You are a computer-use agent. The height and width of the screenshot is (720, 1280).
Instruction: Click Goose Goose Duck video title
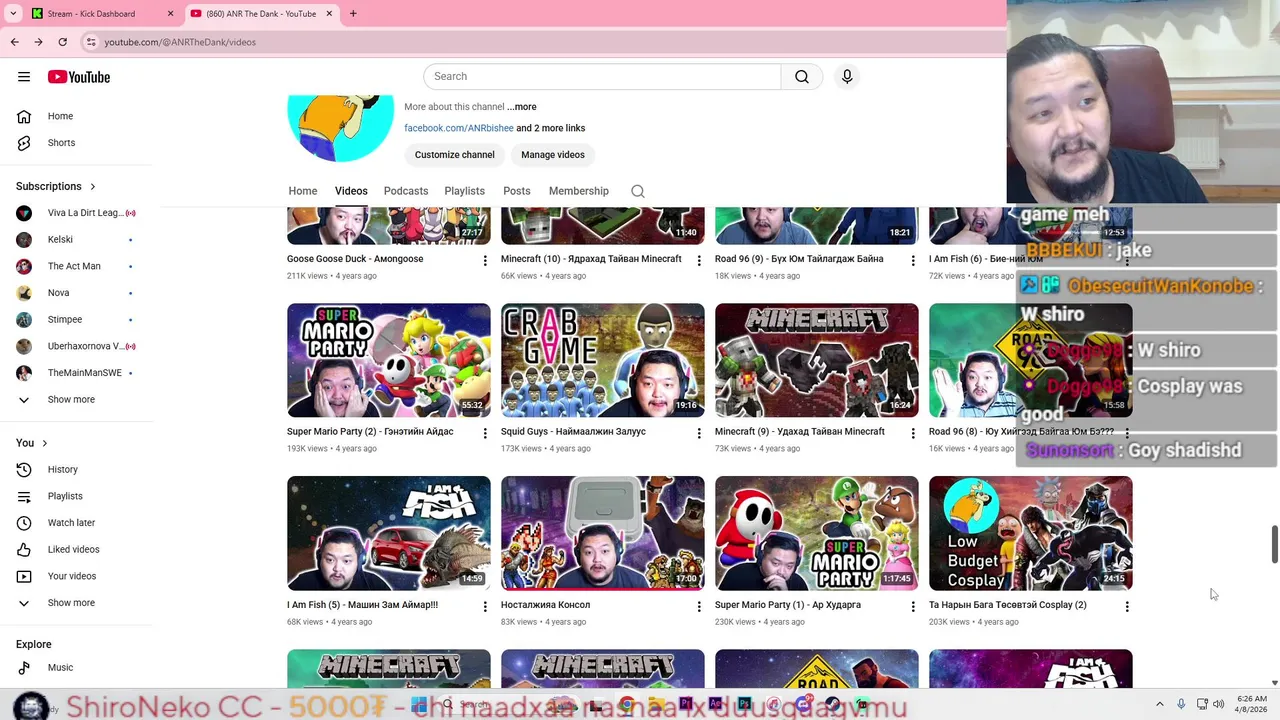355,259
